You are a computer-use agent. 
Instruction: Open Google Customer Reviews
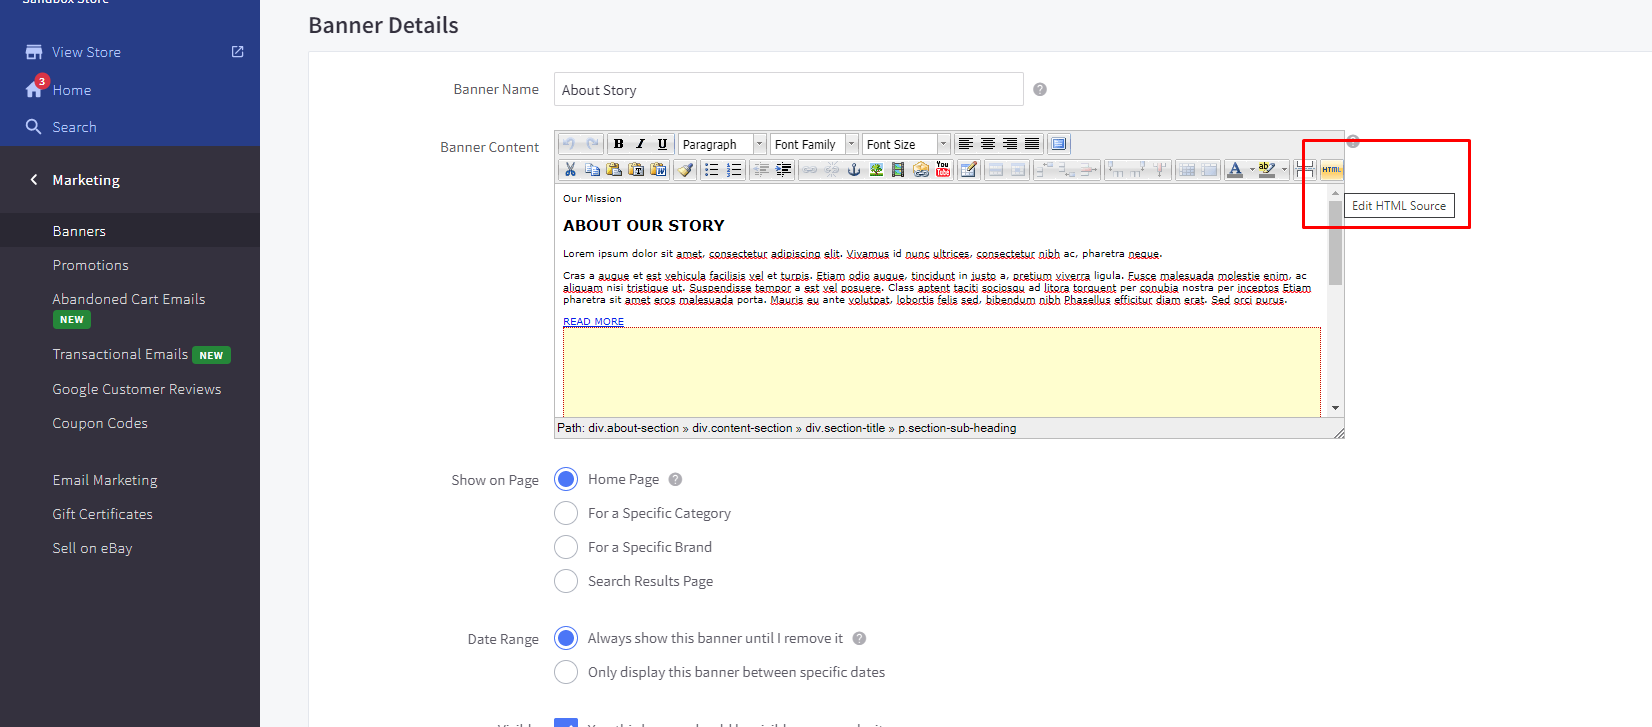click(x=137, y=389)
